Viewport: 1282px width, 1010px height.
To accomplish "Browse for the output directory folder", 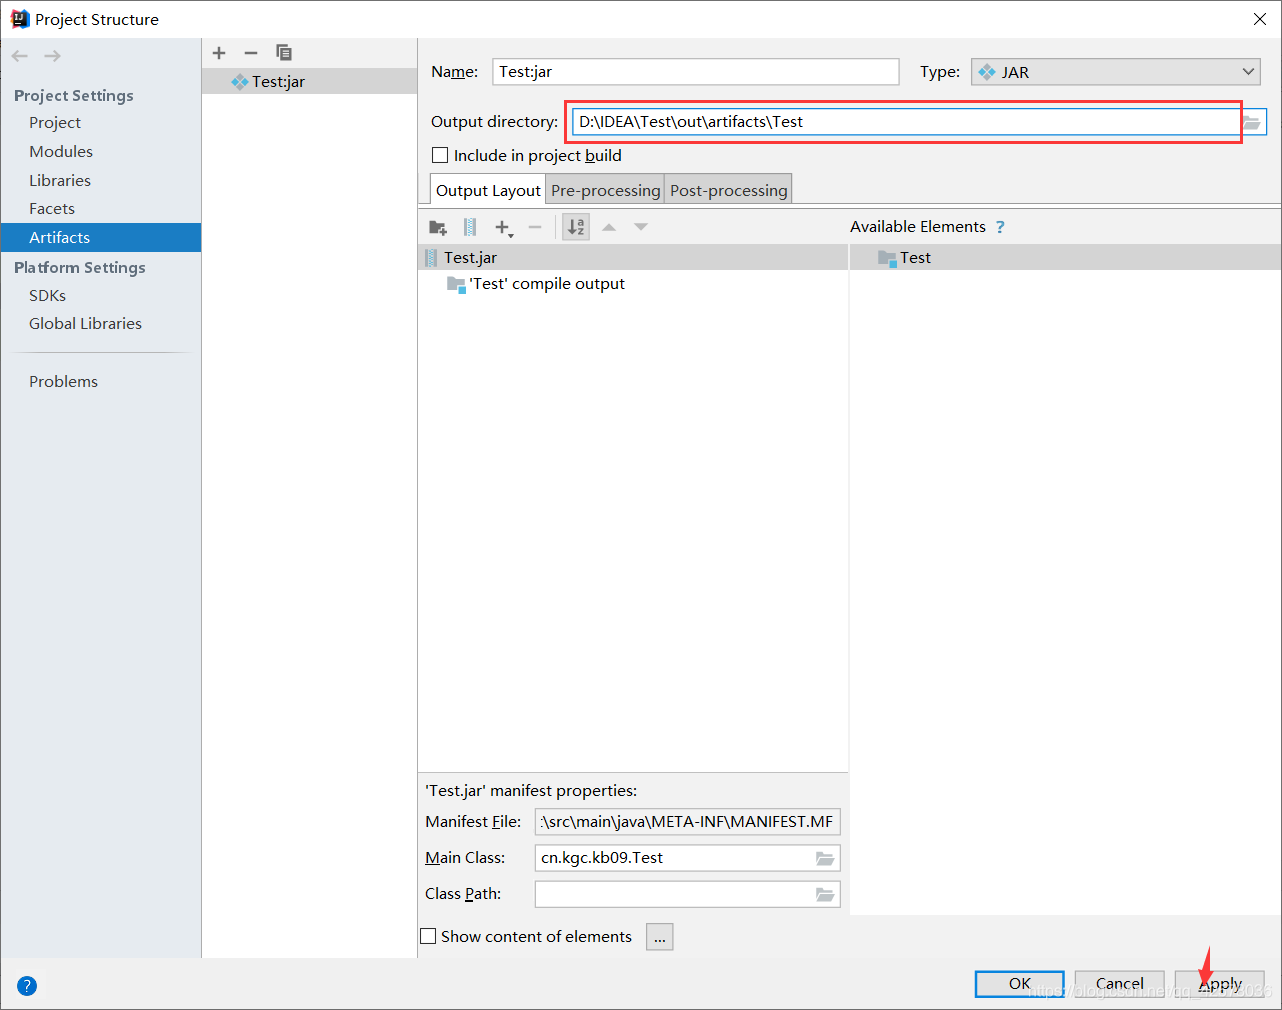I will [1253, 122].
